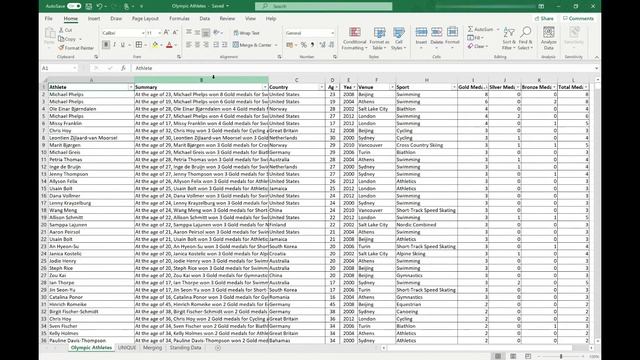
Task: Switch to the Review tab
Action: [227, 18]
